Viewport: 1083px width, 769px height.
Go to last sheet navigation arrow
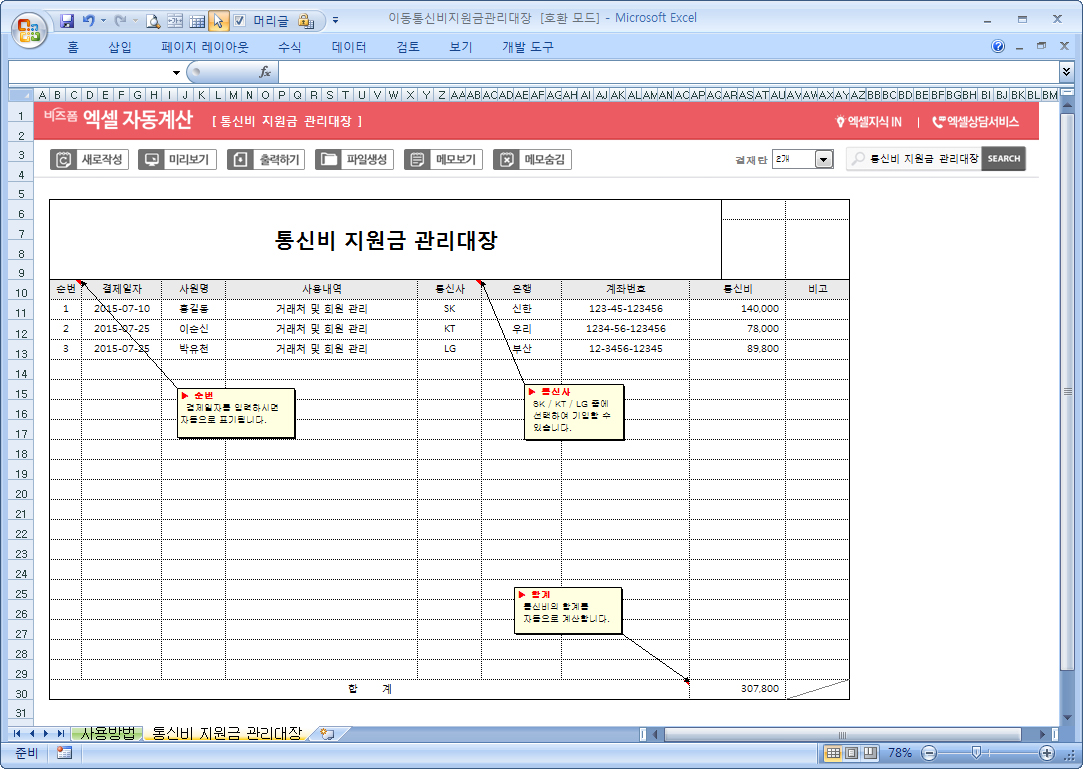pyautogui.click(x=61, y=734)
